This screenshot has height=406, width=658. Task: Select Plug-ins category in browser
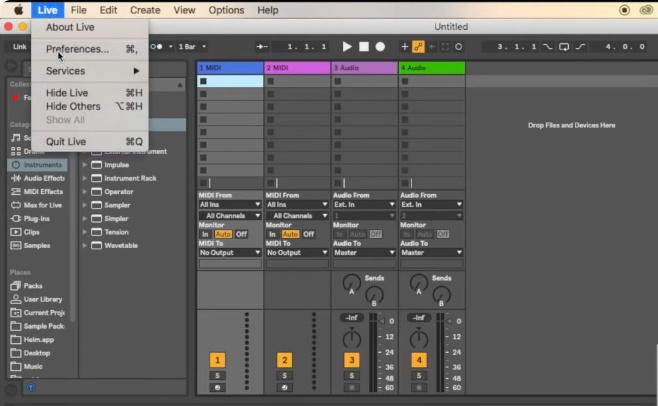point(30,218)
